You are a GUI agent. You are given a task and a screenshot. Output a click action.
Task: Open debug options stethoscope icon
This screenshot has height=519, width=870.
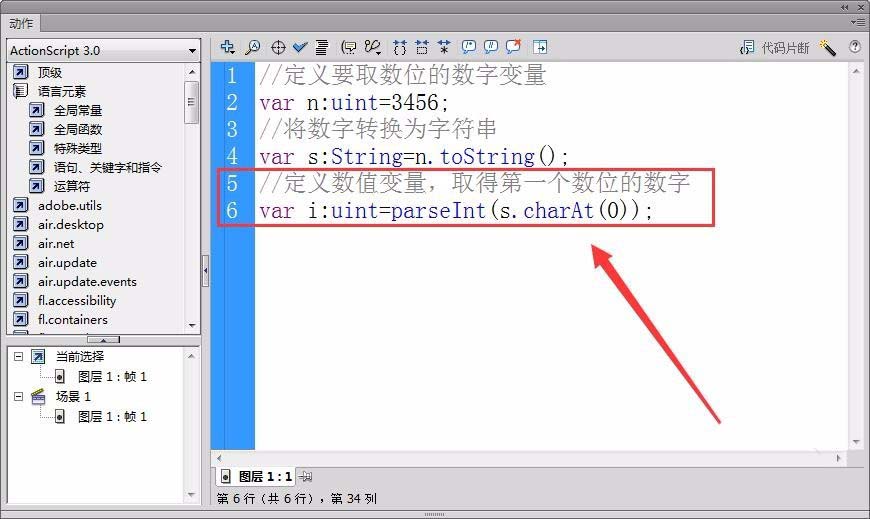pos(373,47)
